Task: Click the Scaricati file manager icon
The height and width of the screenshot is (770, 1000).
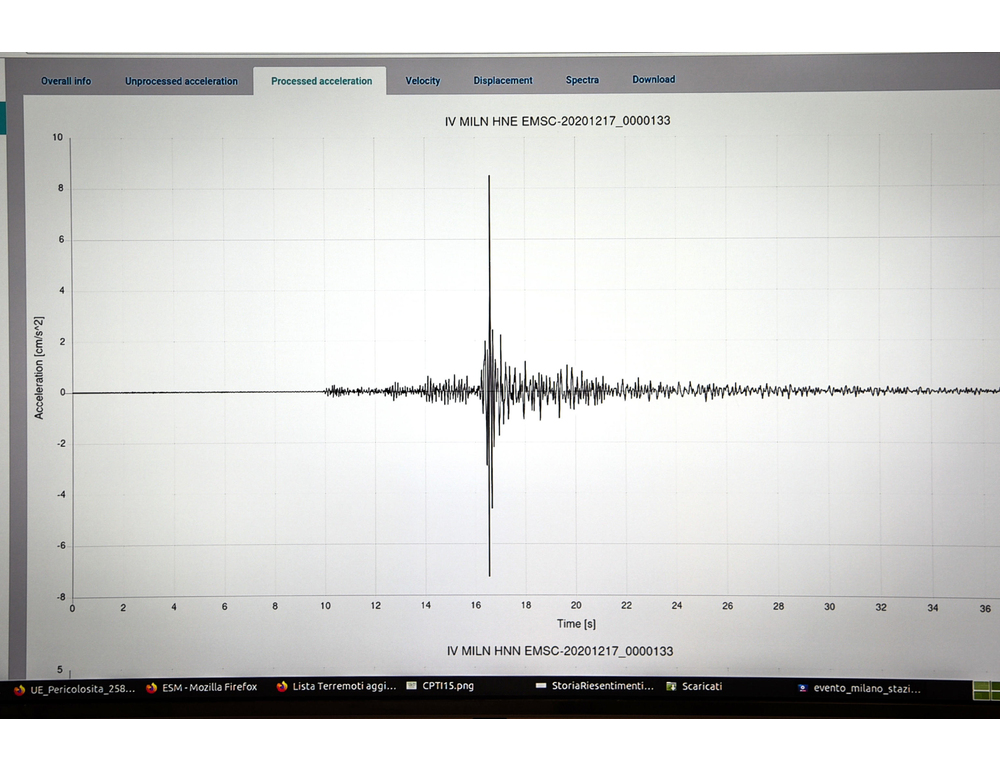Action: 672,687
